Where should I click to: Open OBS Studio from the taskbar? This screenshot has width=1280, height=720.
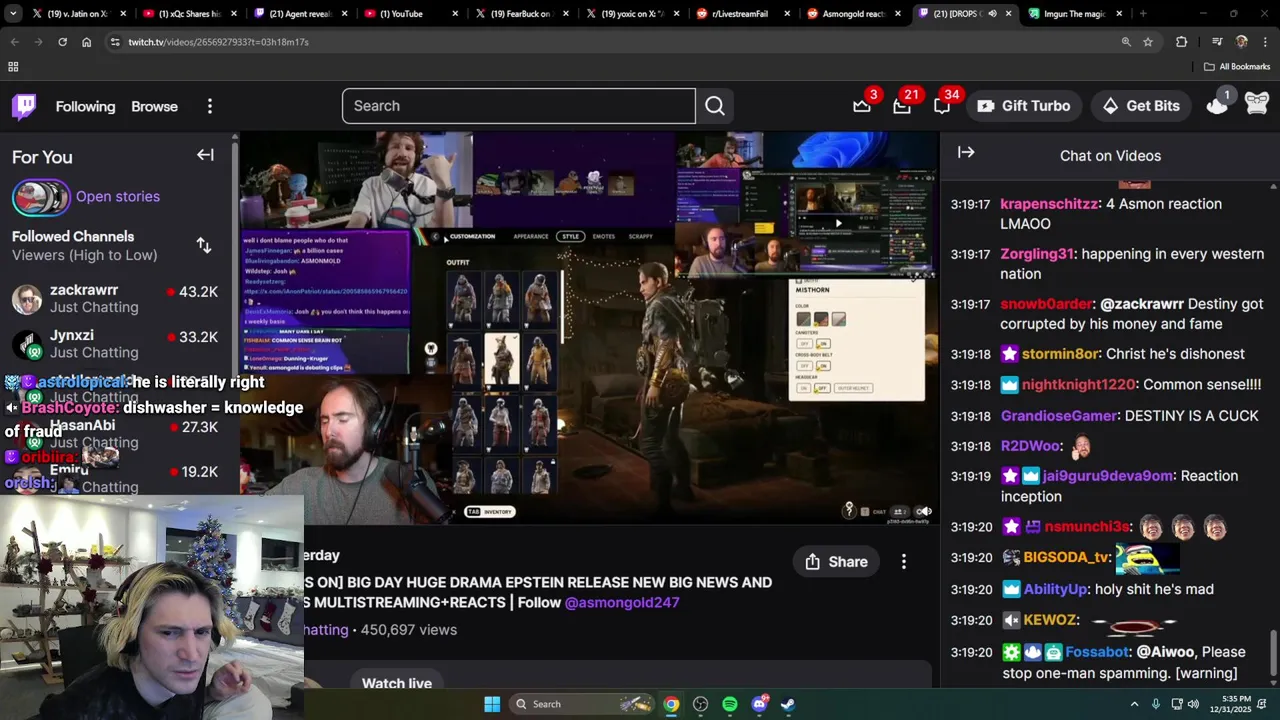pyautogui.click(x=700, y=704)
